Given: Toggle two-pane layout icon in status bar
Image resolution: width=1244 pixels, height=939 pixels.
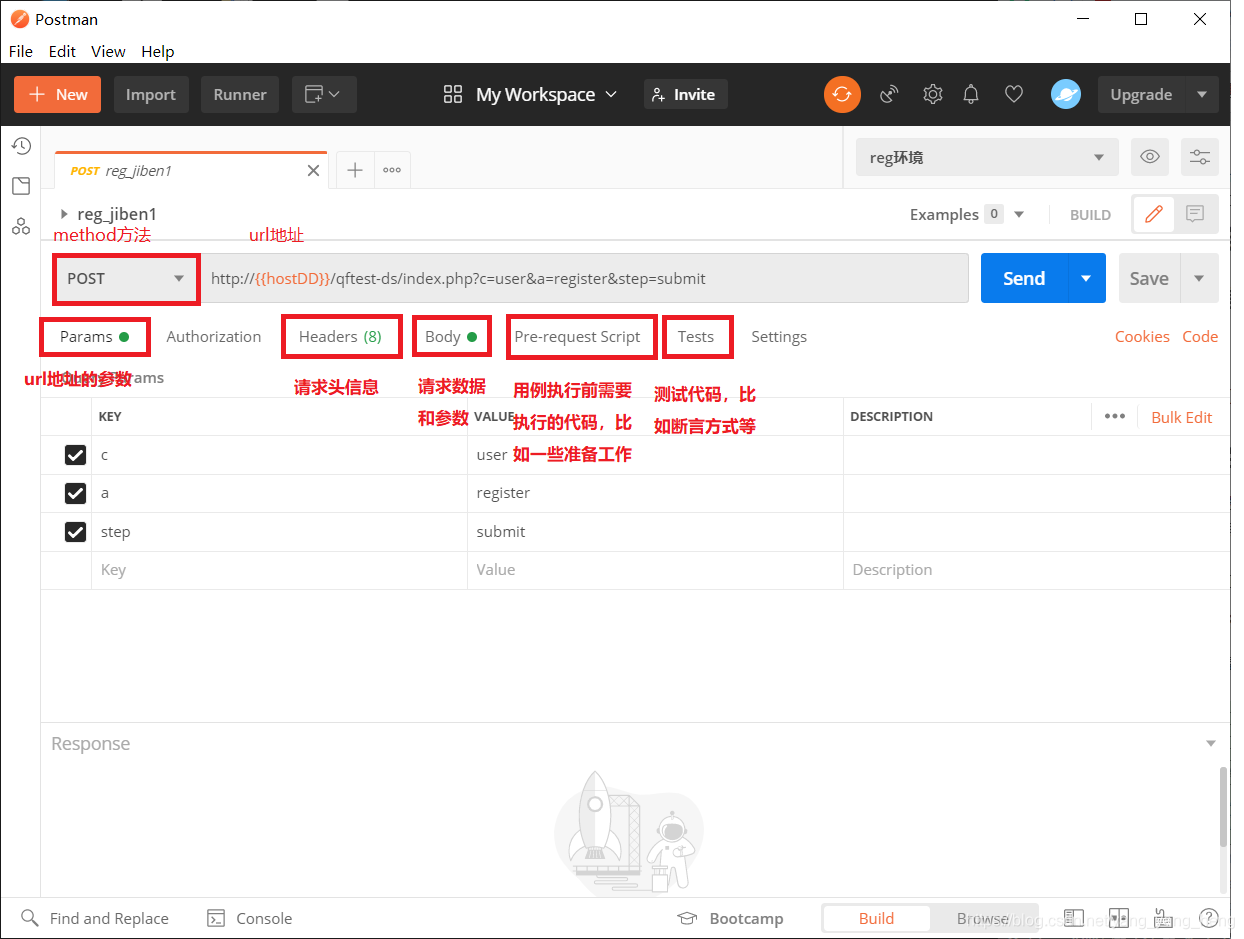Looking at the screenshot, I should 1119,918.
